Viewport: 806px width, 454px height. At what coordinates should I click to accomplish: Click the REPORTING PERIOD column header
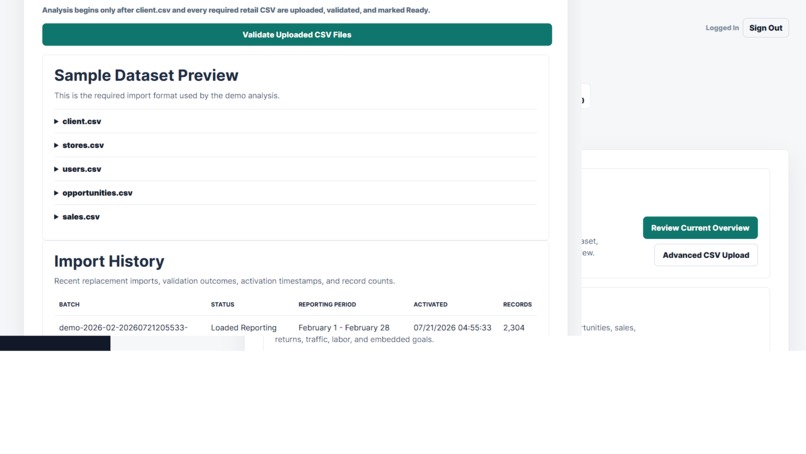327,304
